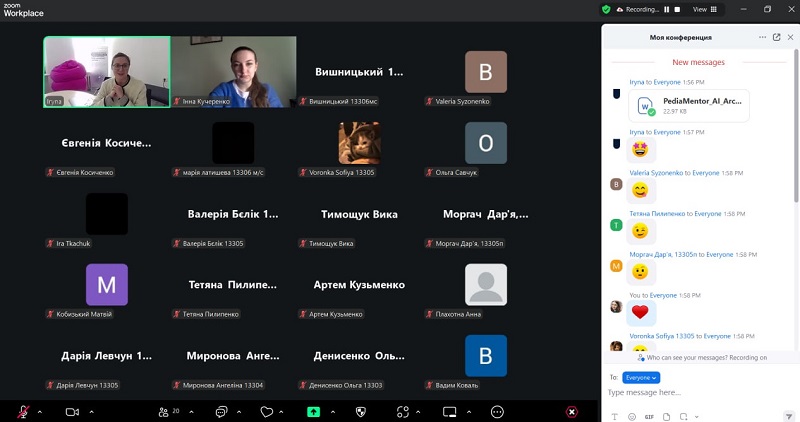The height and width of the screenshot is (422, 800).
Task: Pause the meeting recording
Action: click(x=666, y=9)
